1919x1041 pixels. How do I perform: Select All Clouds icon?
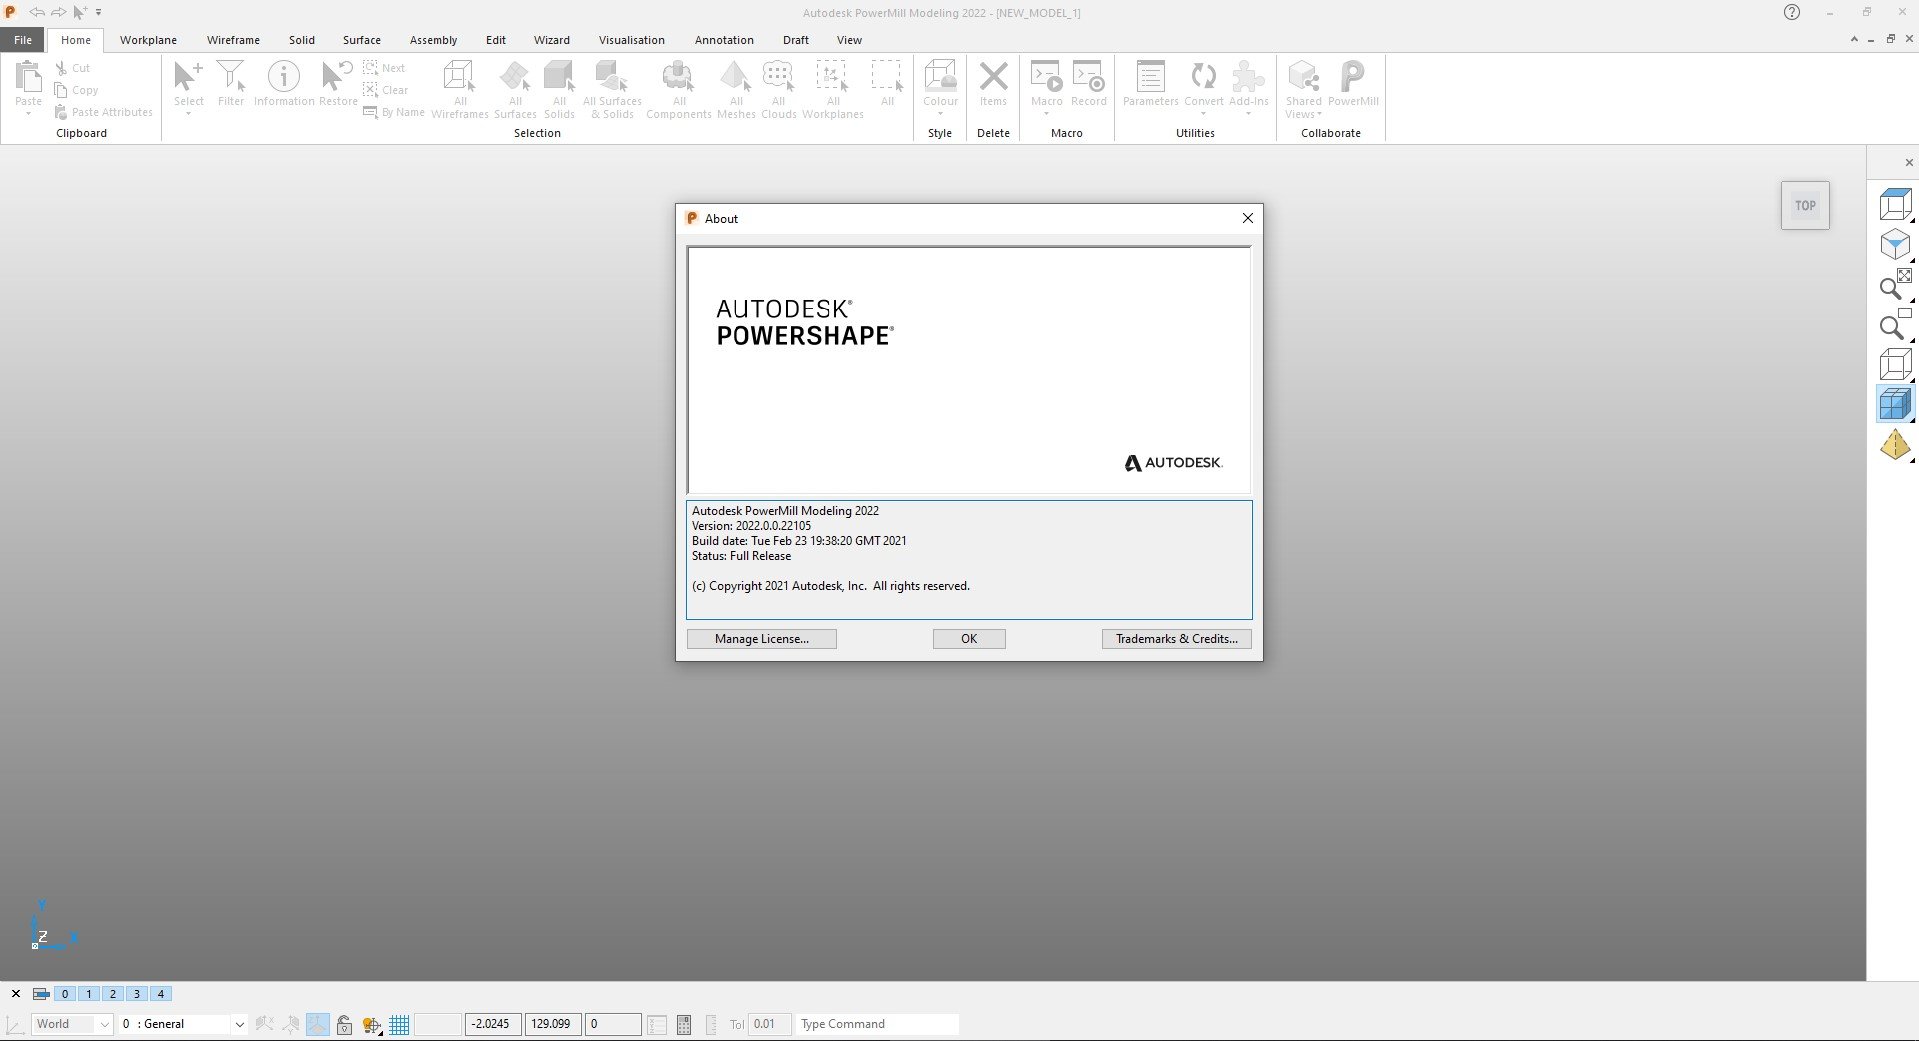[x=778, y=77]
